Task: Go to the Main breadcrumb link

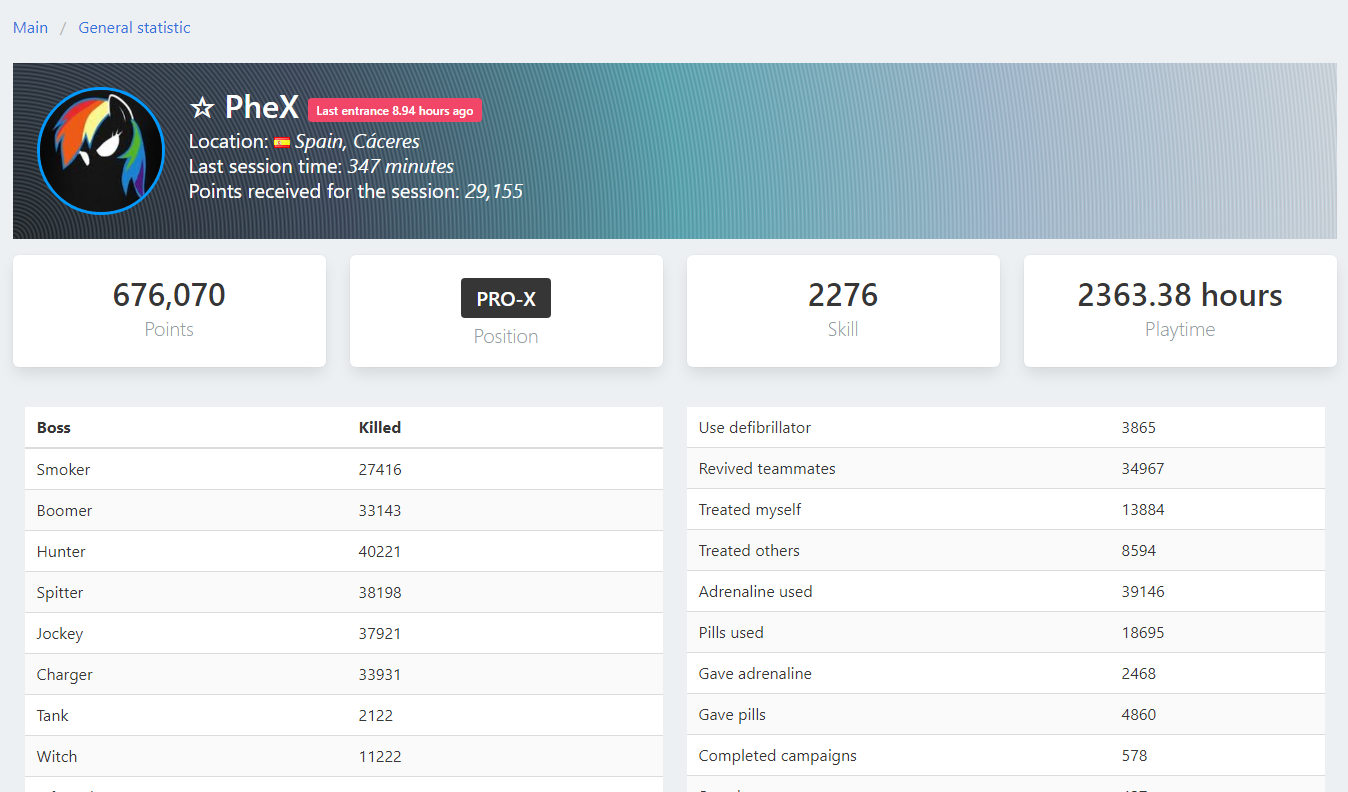Action: point(30,28)
